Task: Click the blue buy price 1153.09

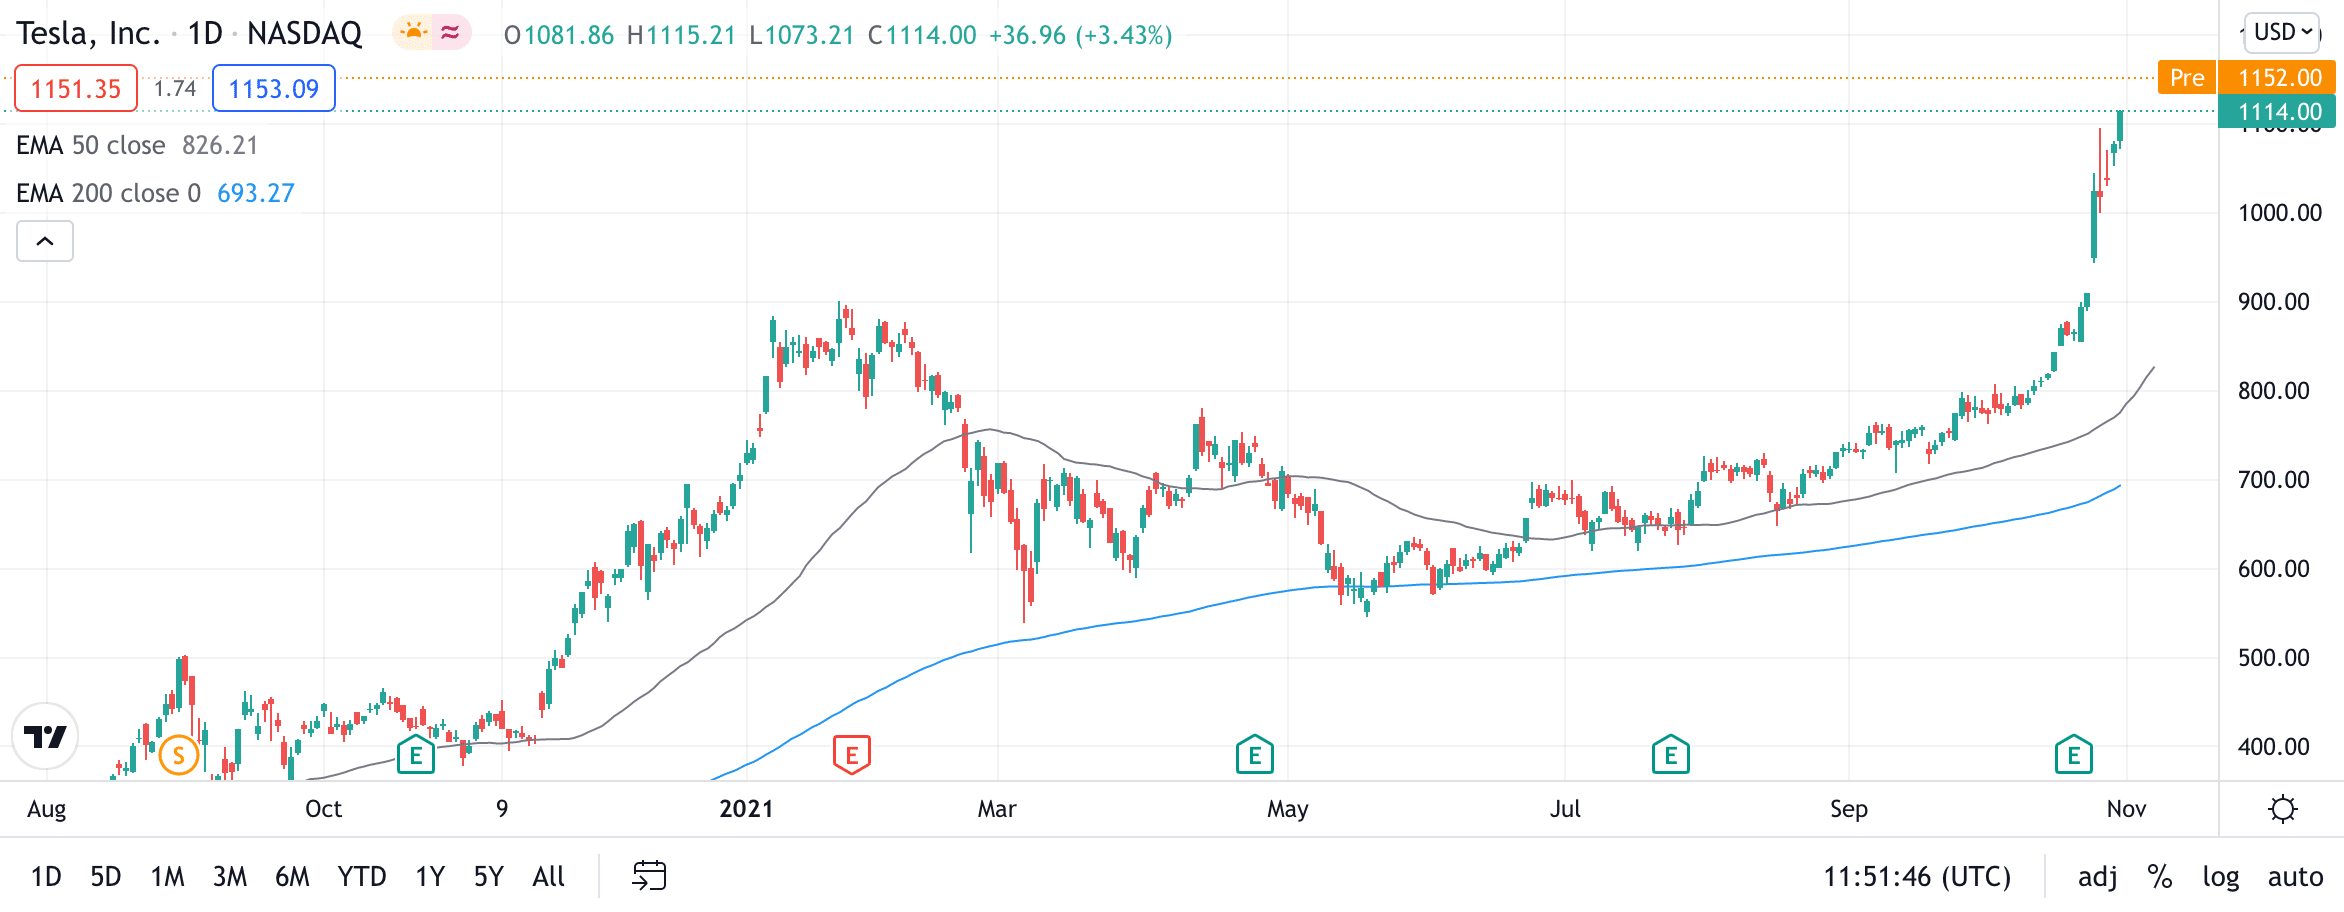Action: point(274,89)
